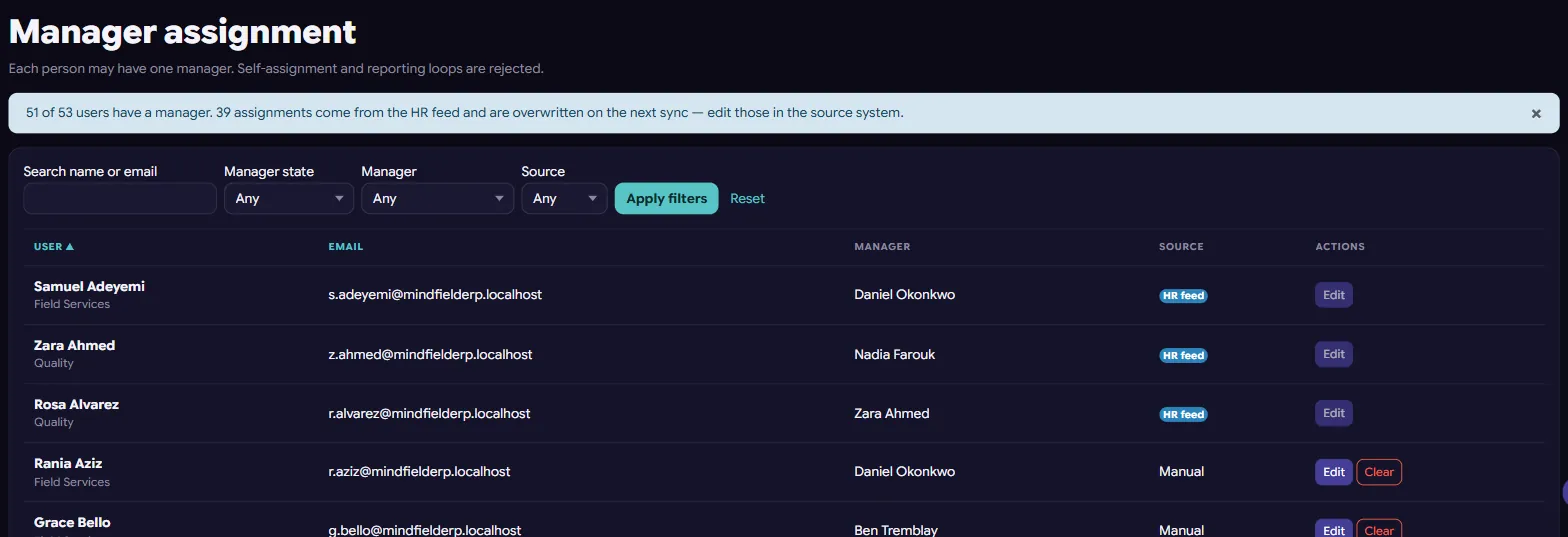Select the name Rania Aziz

point(68,463)
